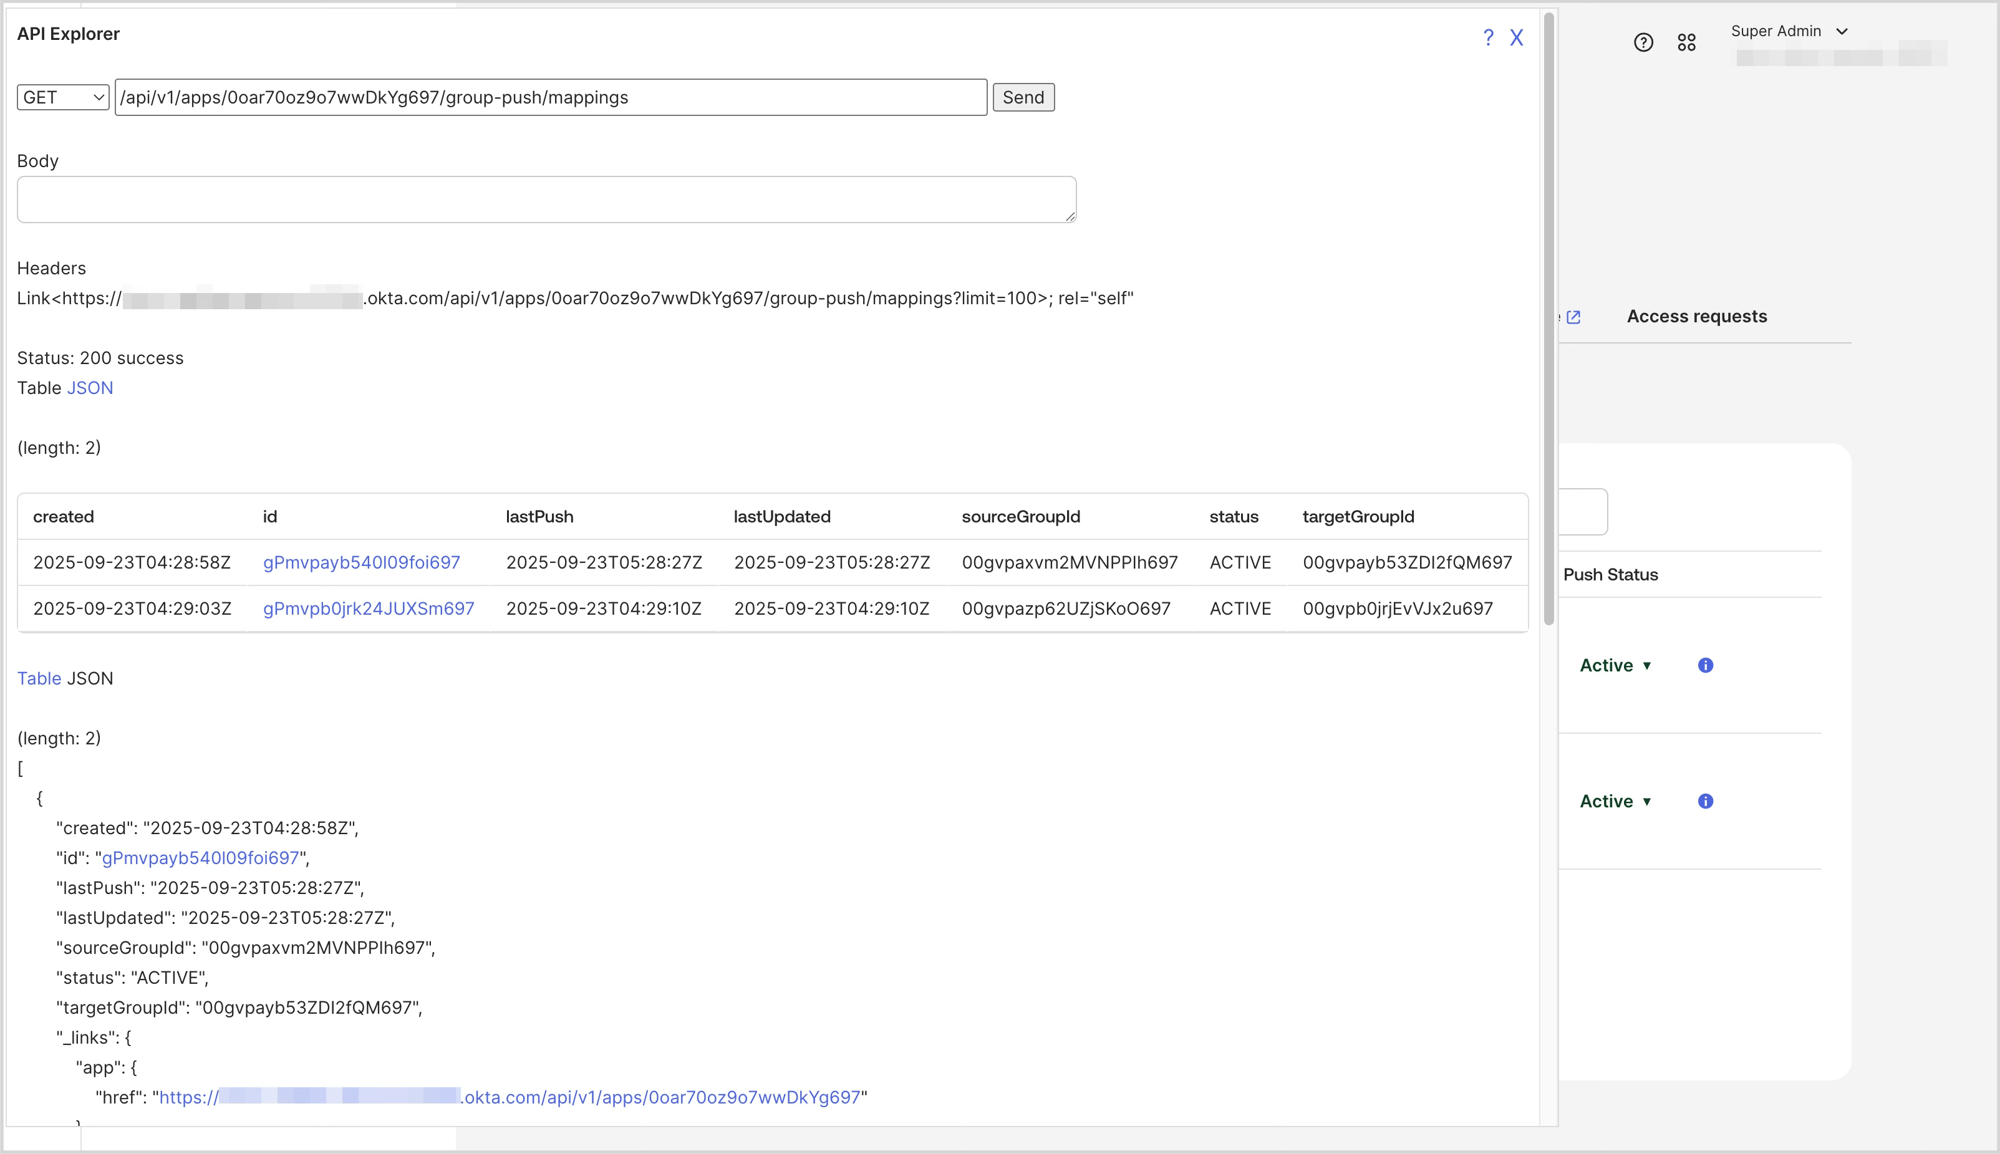The image size is (2000, 1154).
Task: Open the GET method dropdown
Action: tap(62, 97)
